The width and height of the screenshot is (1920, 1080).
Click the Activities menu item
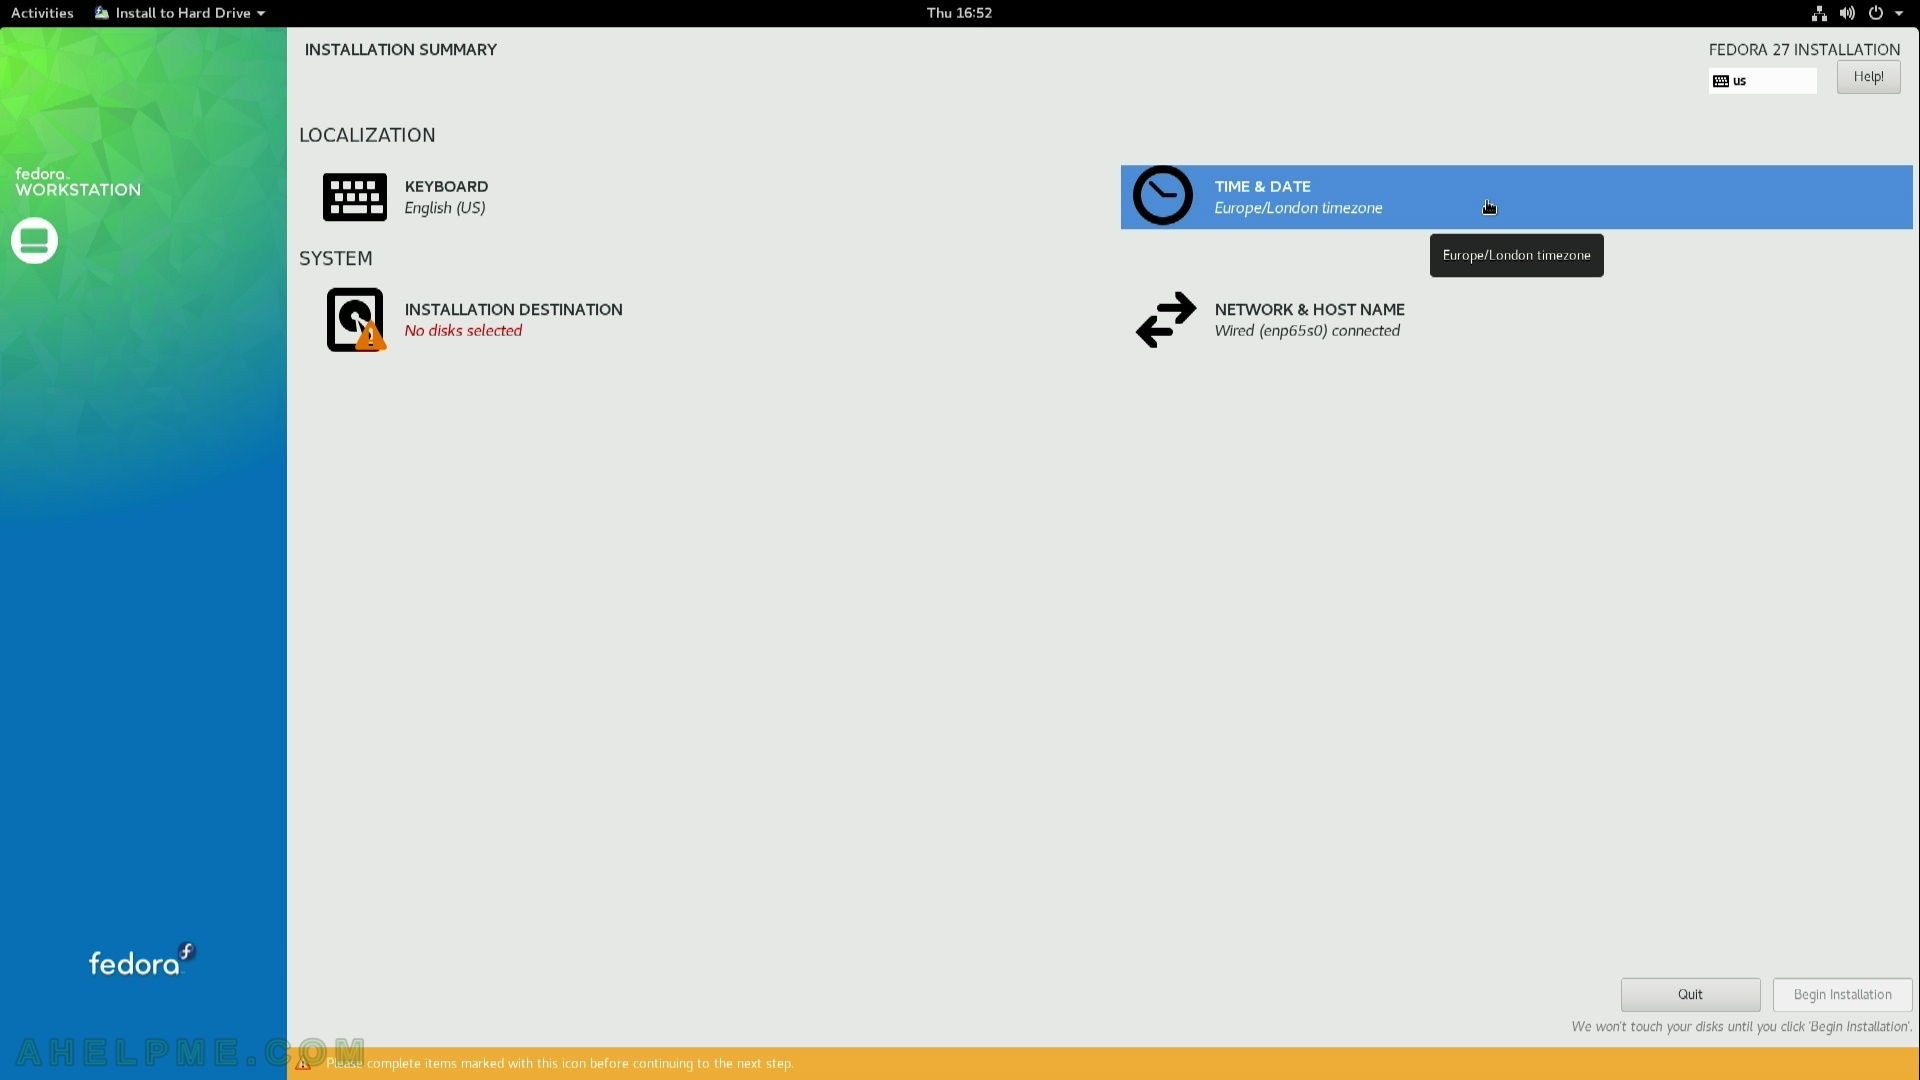point(42,12)
